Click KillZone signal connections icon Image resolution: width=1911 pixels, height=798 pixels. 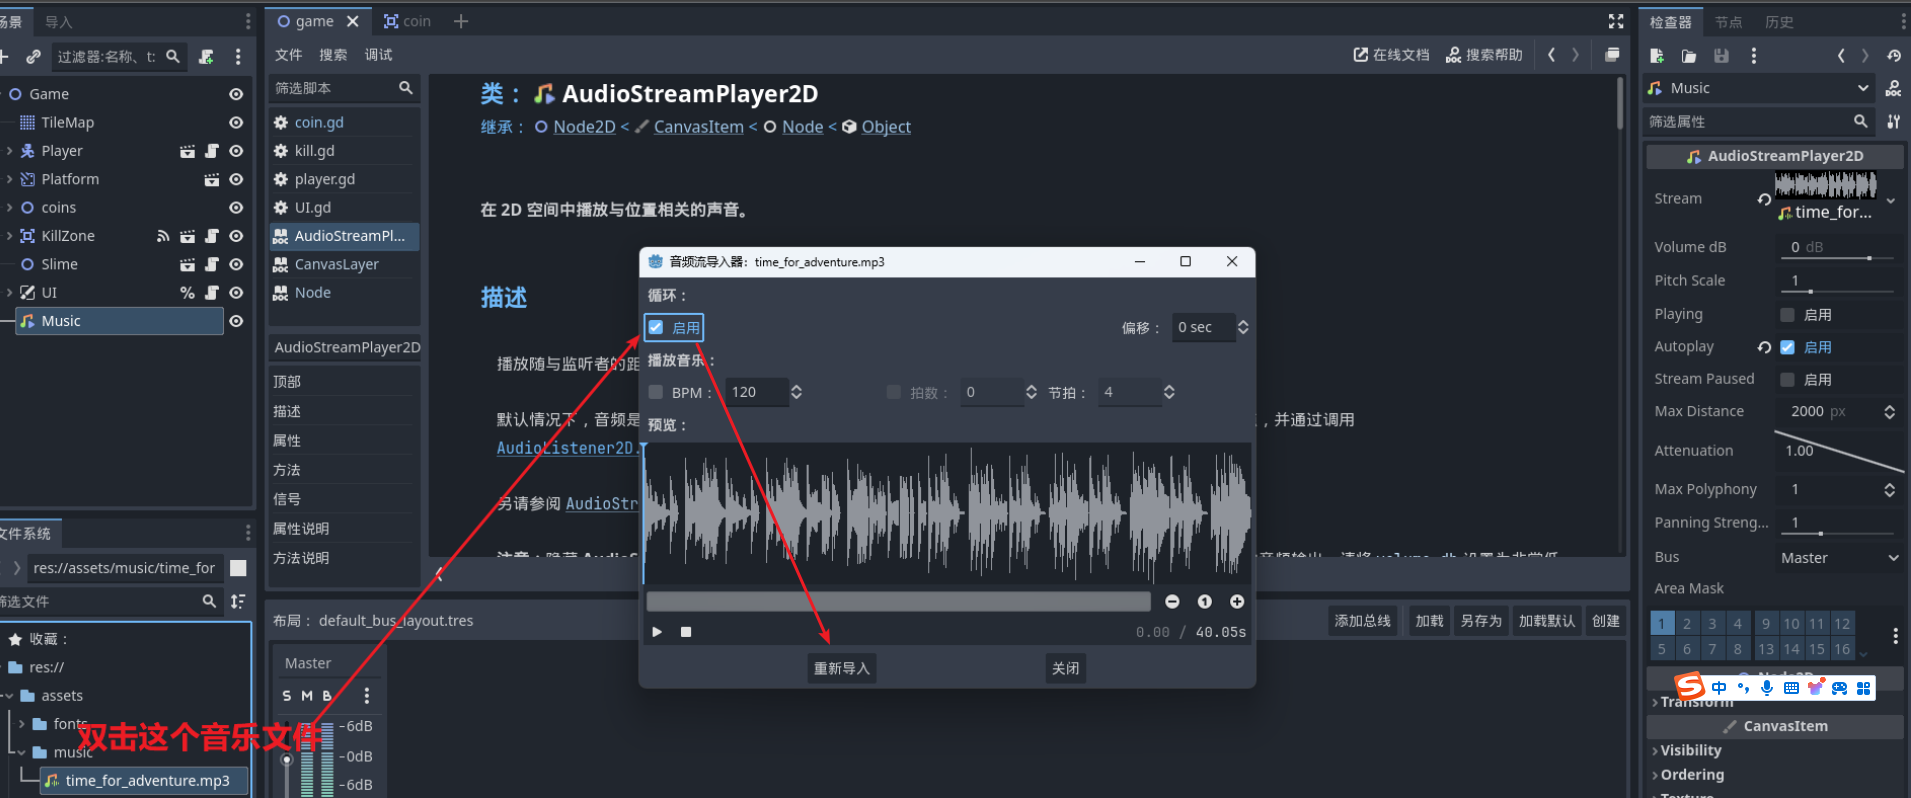pyautogui.click(x=163, y=236)
